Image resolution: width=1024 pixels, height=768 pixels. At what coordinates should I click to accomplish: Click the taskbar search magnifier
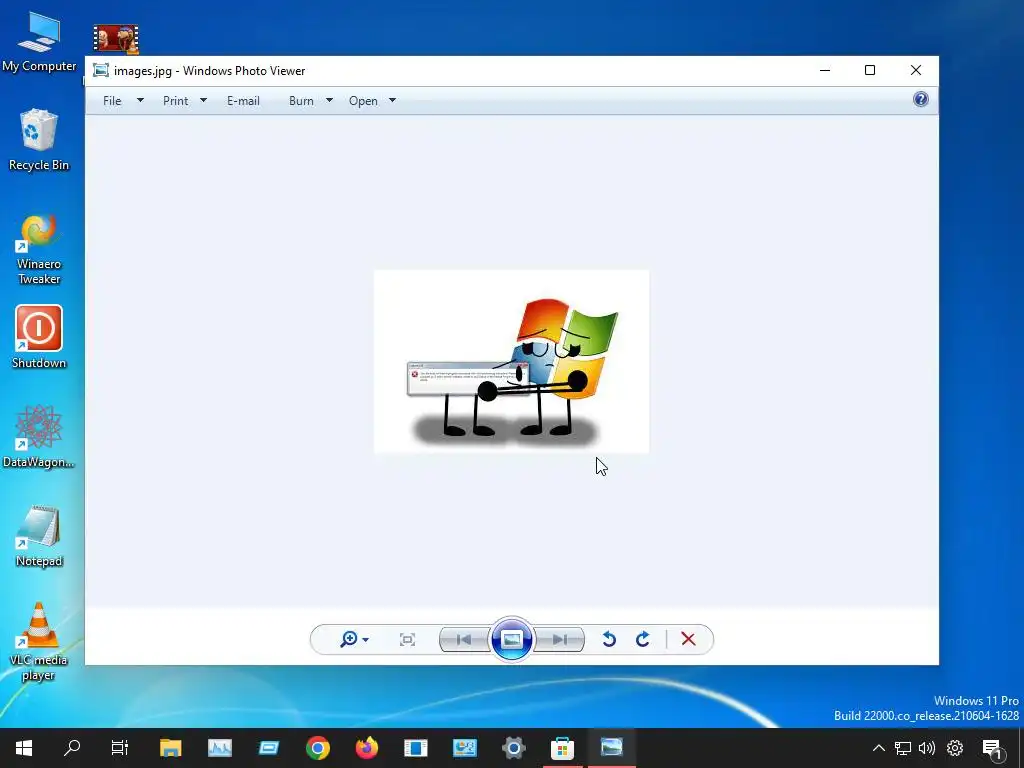(x=72, y=747)
